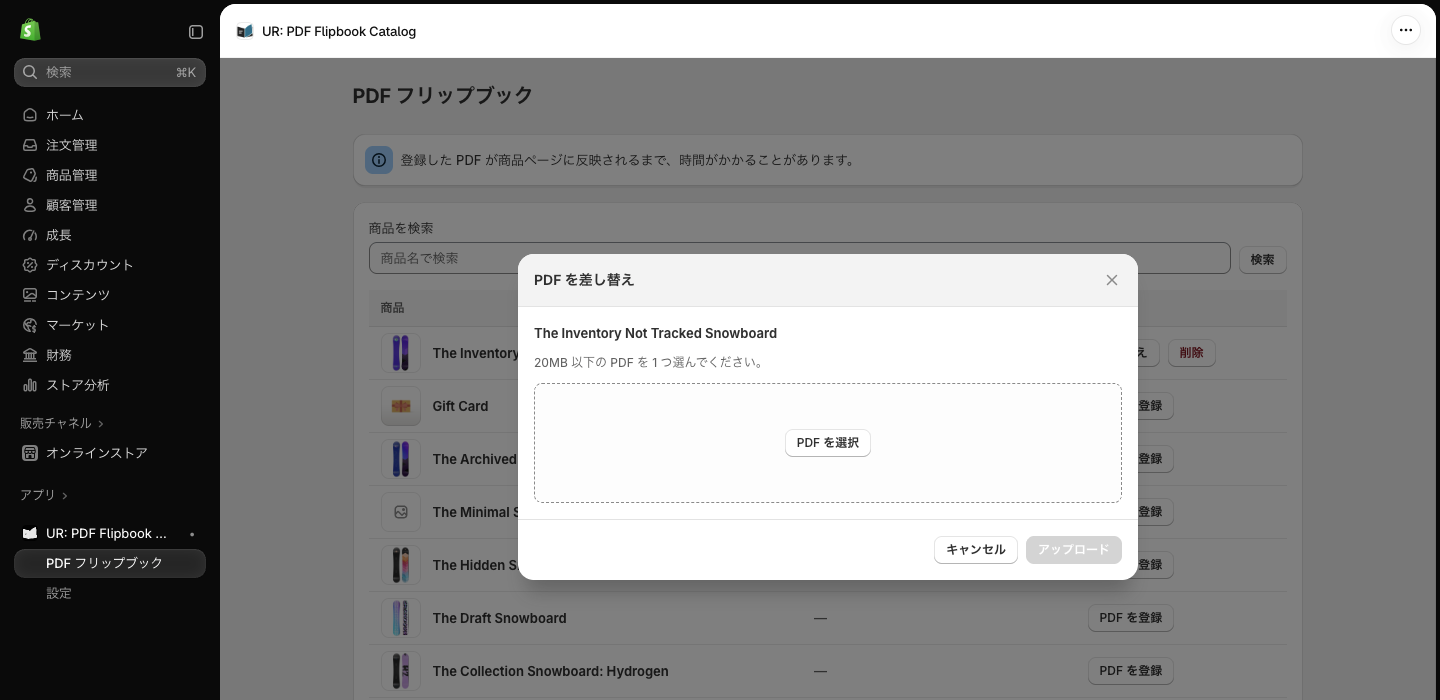The height and width of the screenshot is (700, 1440).
Task: Click the ホーム home icon
Action: 30,115
